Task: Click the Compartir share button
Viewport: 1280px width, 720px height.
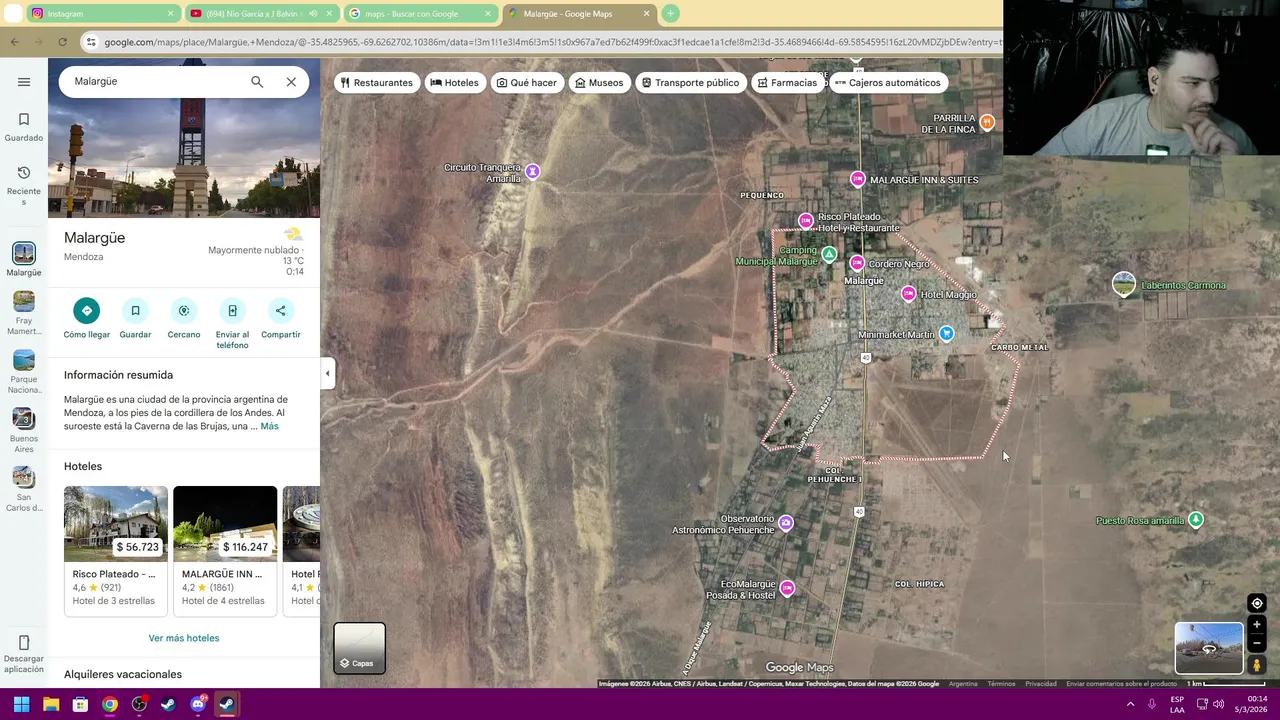Action: 281,320
